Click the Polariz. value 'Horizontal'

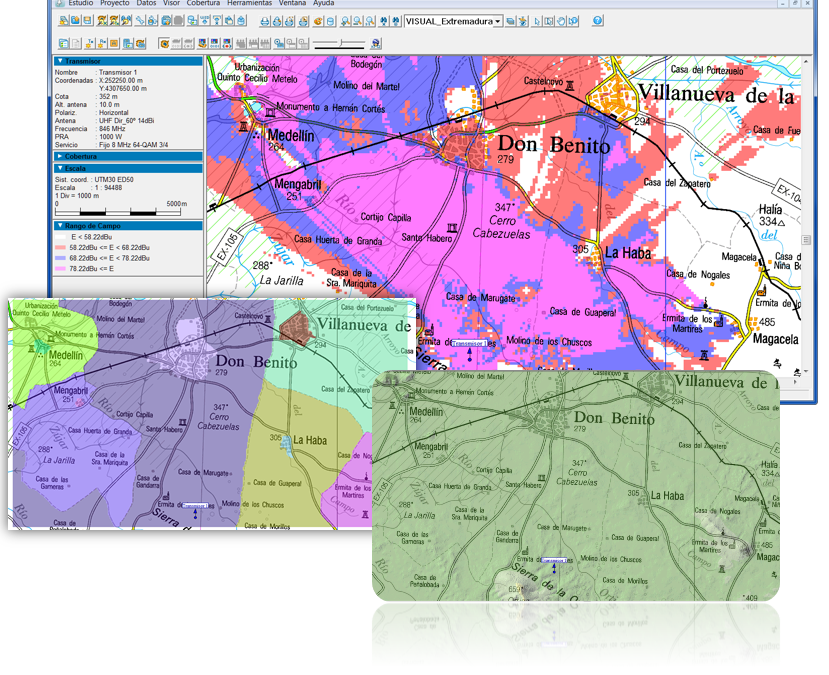[x=114, y=113]
